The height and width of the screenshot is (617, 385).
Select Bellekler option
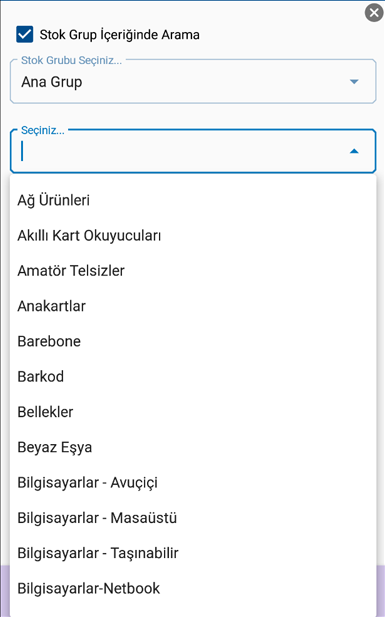193,412
